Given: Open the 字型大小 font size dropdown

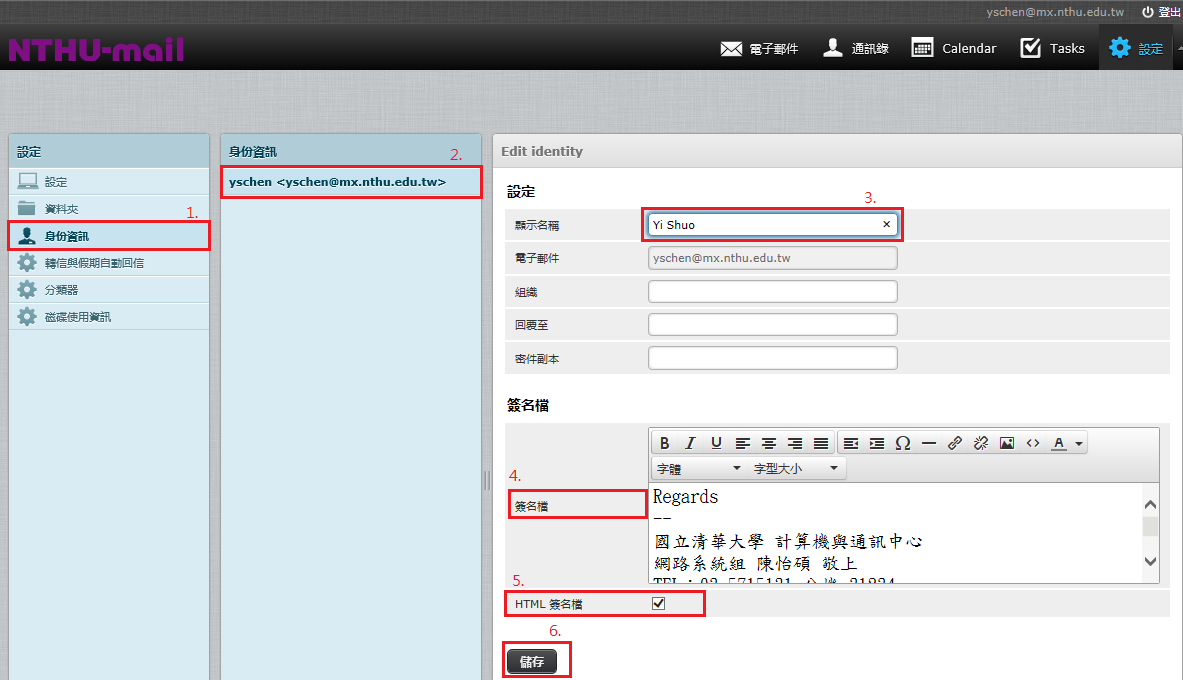Looking at the screenshot, I should point(795,468).
